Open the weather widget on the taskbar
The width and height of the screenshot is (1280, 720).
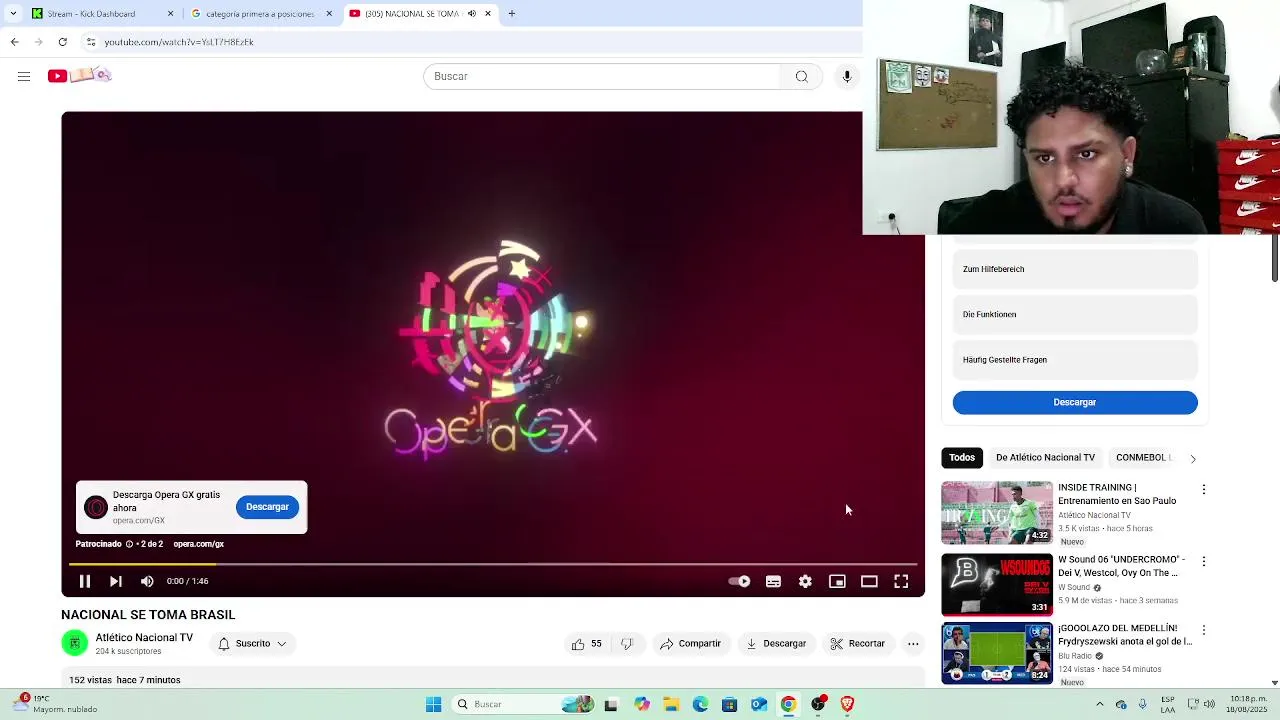56,704
